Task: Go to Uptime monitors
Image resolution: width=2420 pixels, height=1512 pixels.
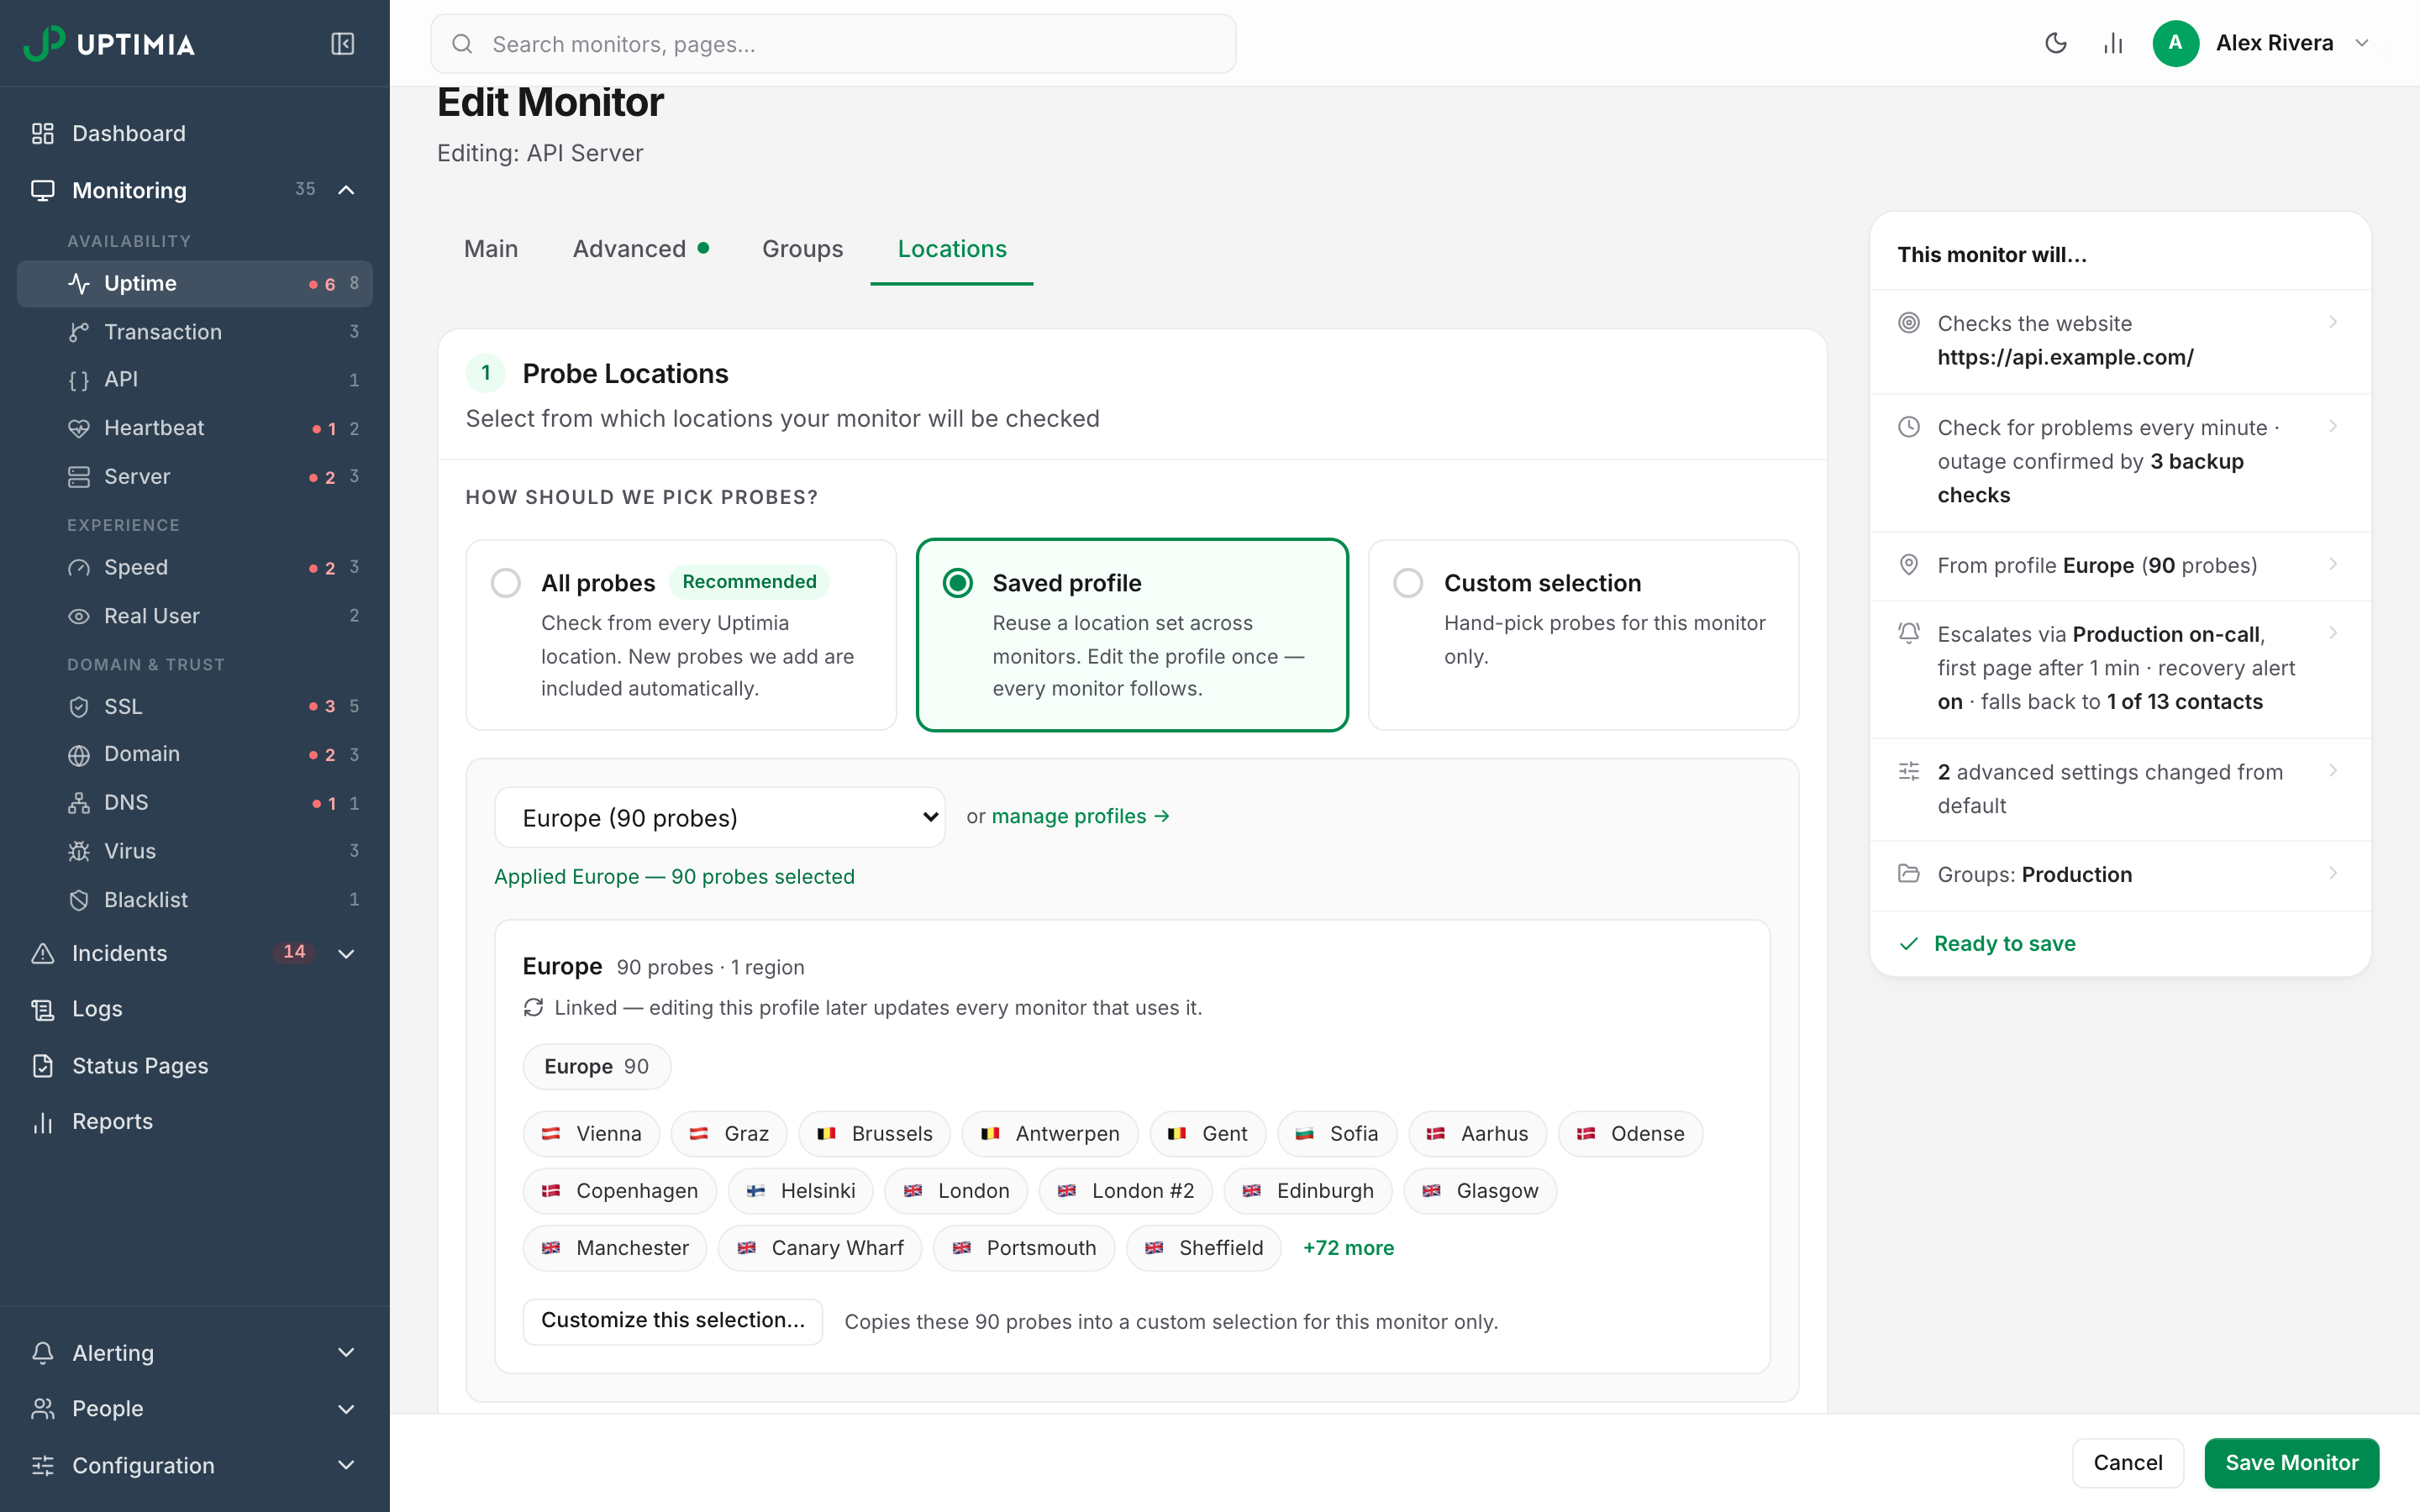Action: 195,284
